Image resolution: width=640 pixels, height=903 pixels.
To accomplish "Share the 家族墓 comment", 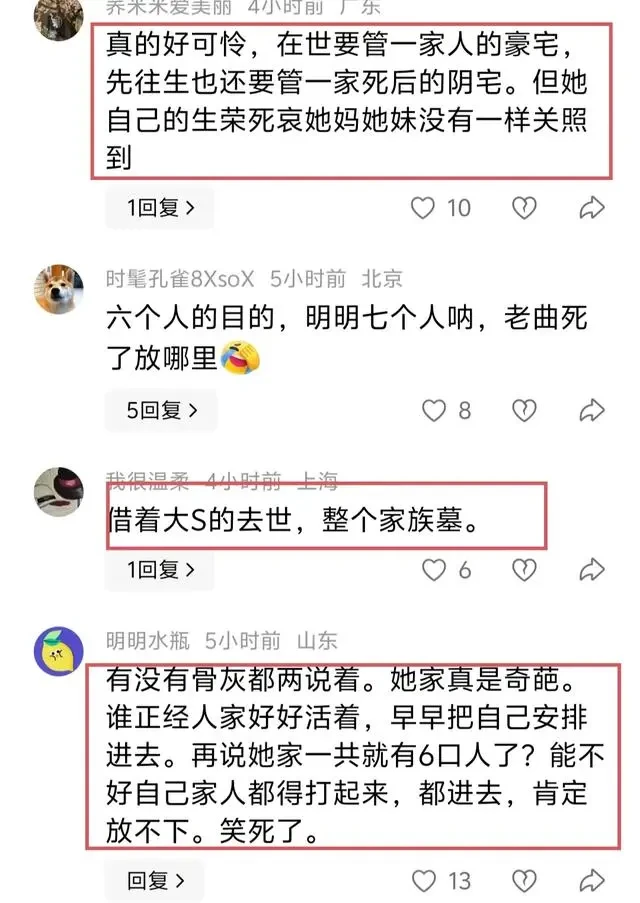I will 592,570.
